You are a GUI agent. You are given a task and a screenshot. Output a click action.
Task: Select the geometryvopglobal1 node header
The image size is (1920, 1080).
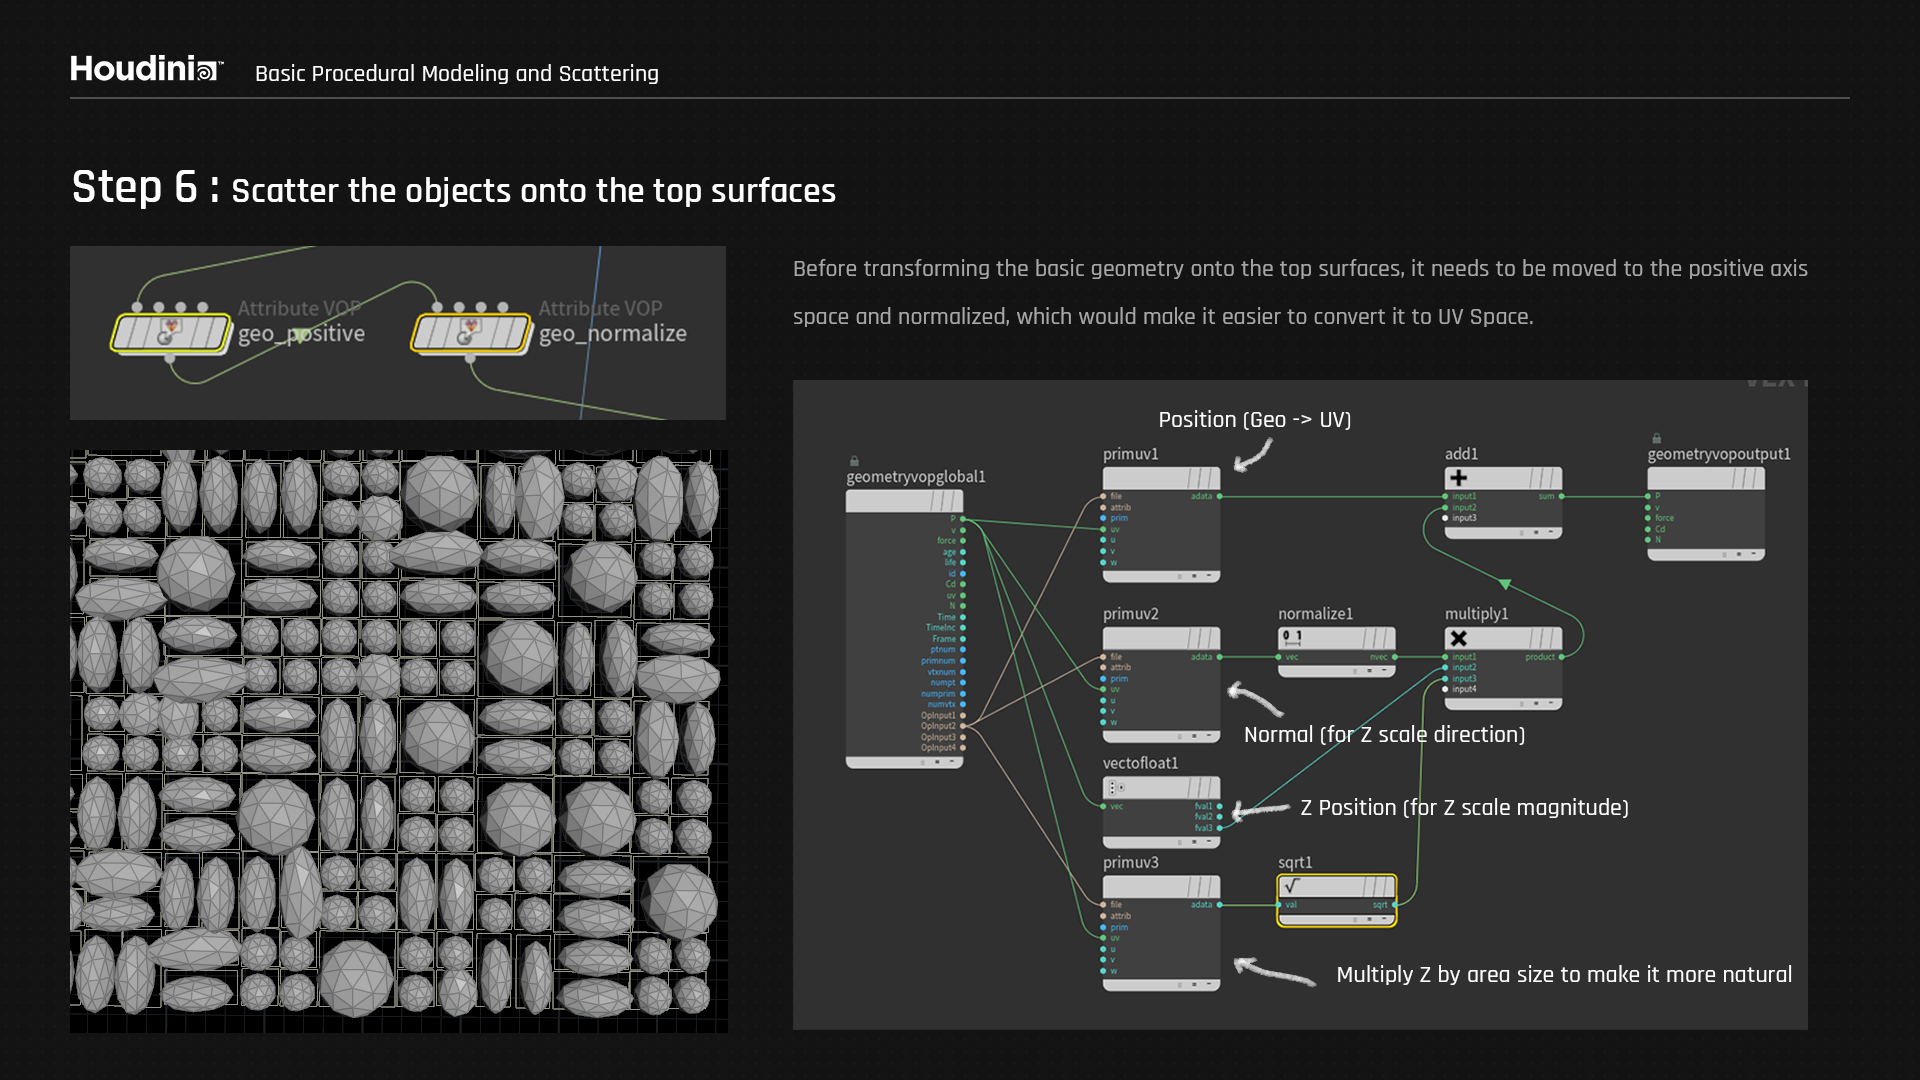click(904, 501)
